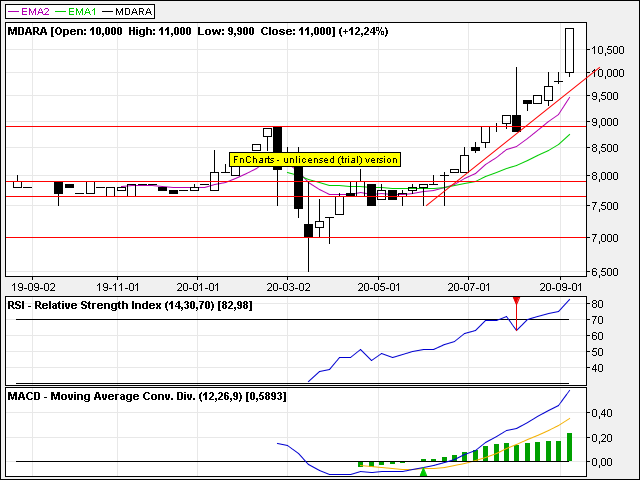The image size is (640, 480).
Task: Click the 7,000 price axis label
Action: 605,238
